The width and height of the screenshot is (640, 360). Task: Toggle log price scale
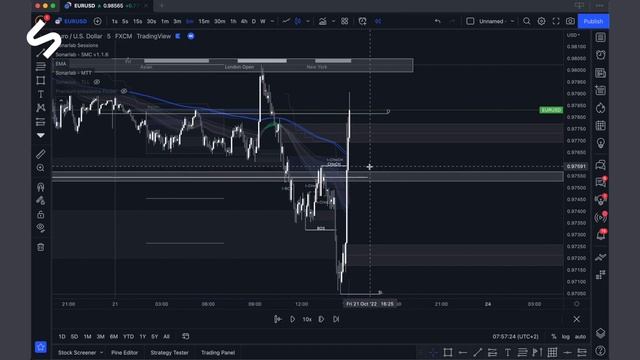pyautogui.click(x=565, y=337)
